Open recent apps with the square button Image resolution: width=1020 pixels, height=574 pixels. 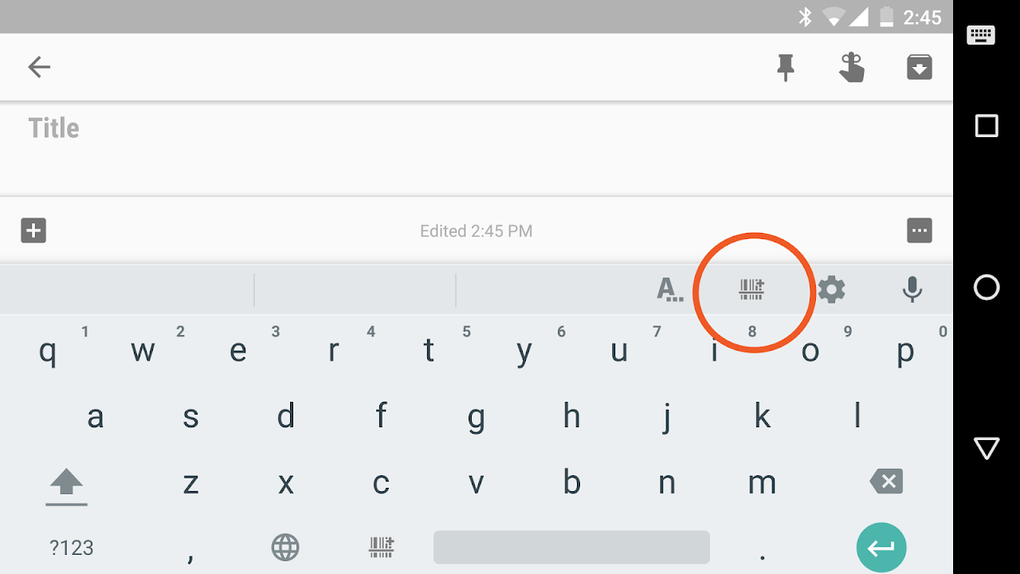tap(986, 126)
